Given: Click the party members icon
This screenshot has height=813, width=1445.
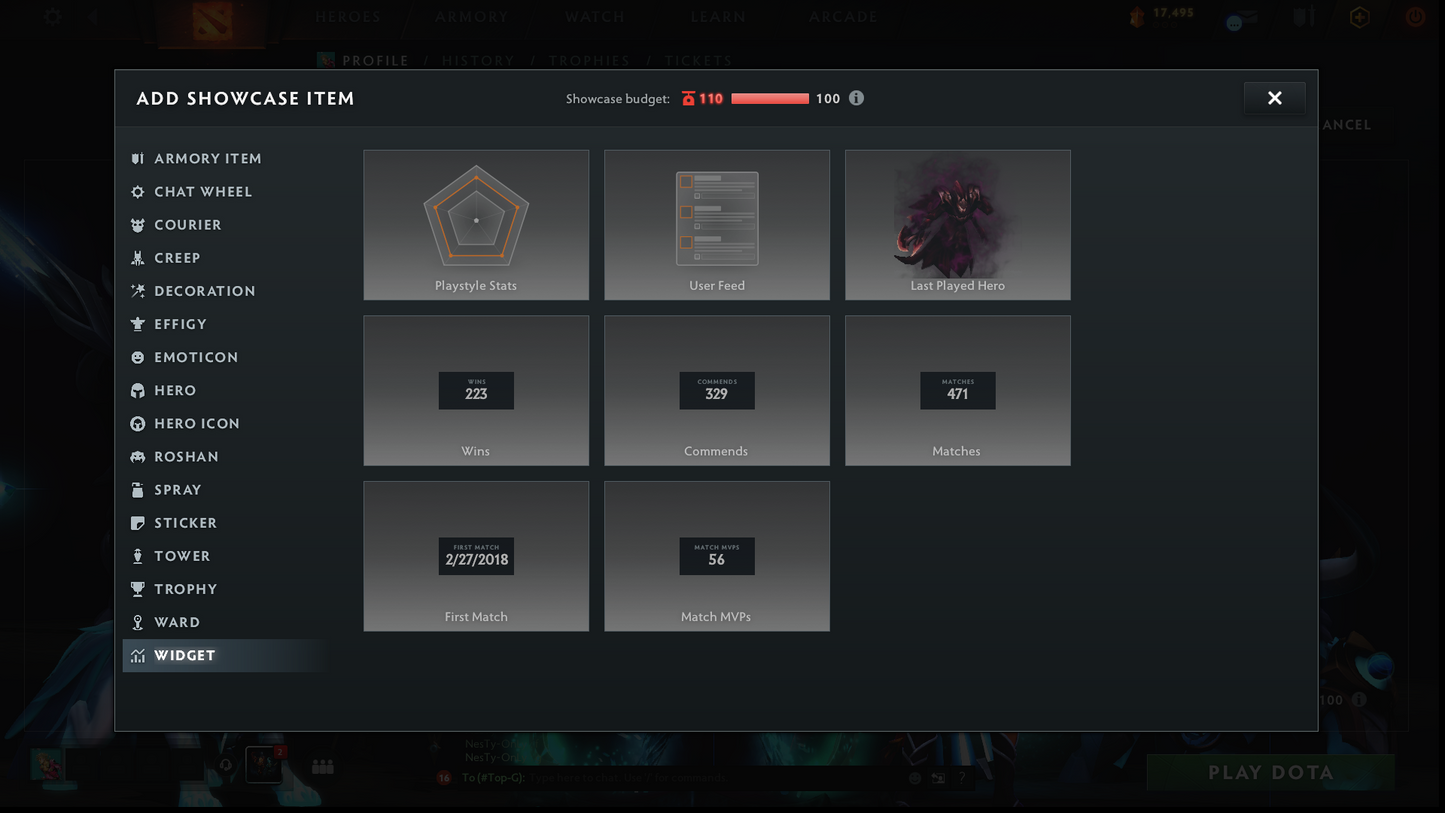Looking at the screenshot, I should [x=322, y=766].
